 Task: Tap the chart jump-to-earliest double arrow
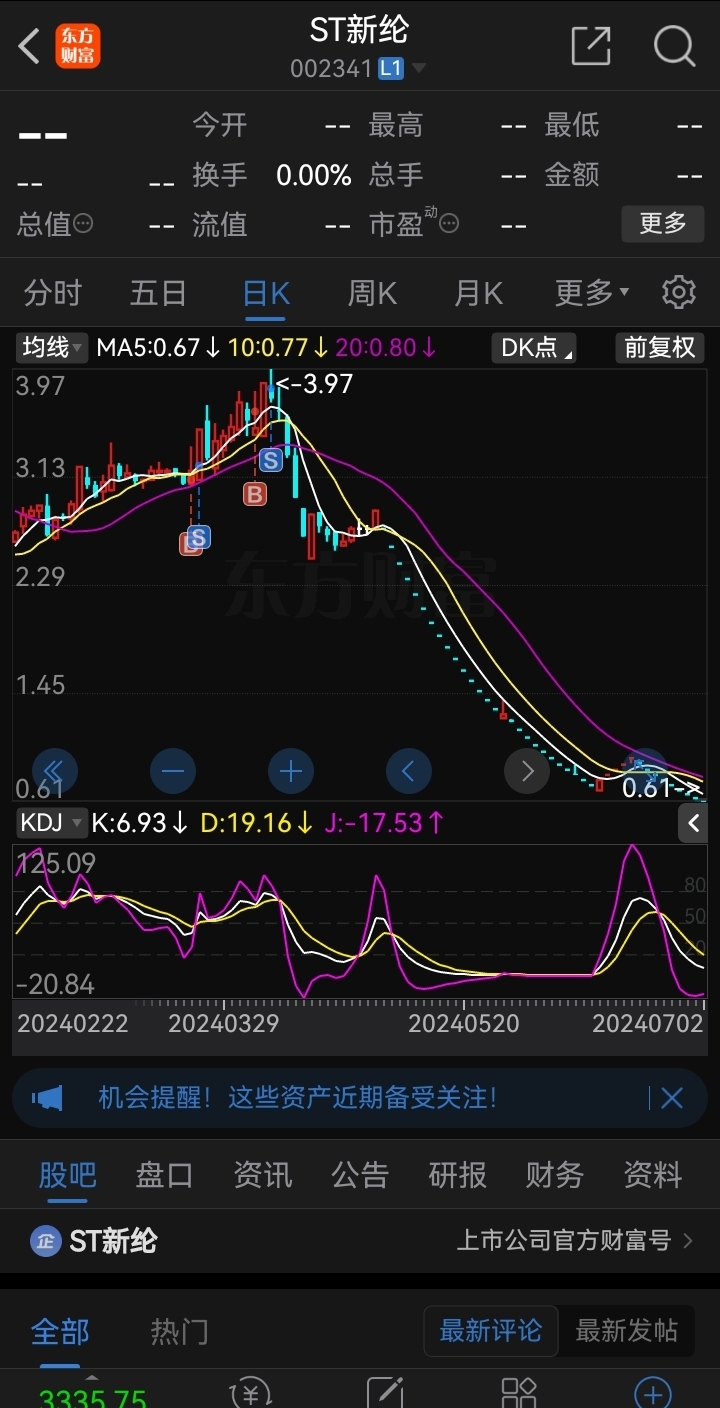55,771
